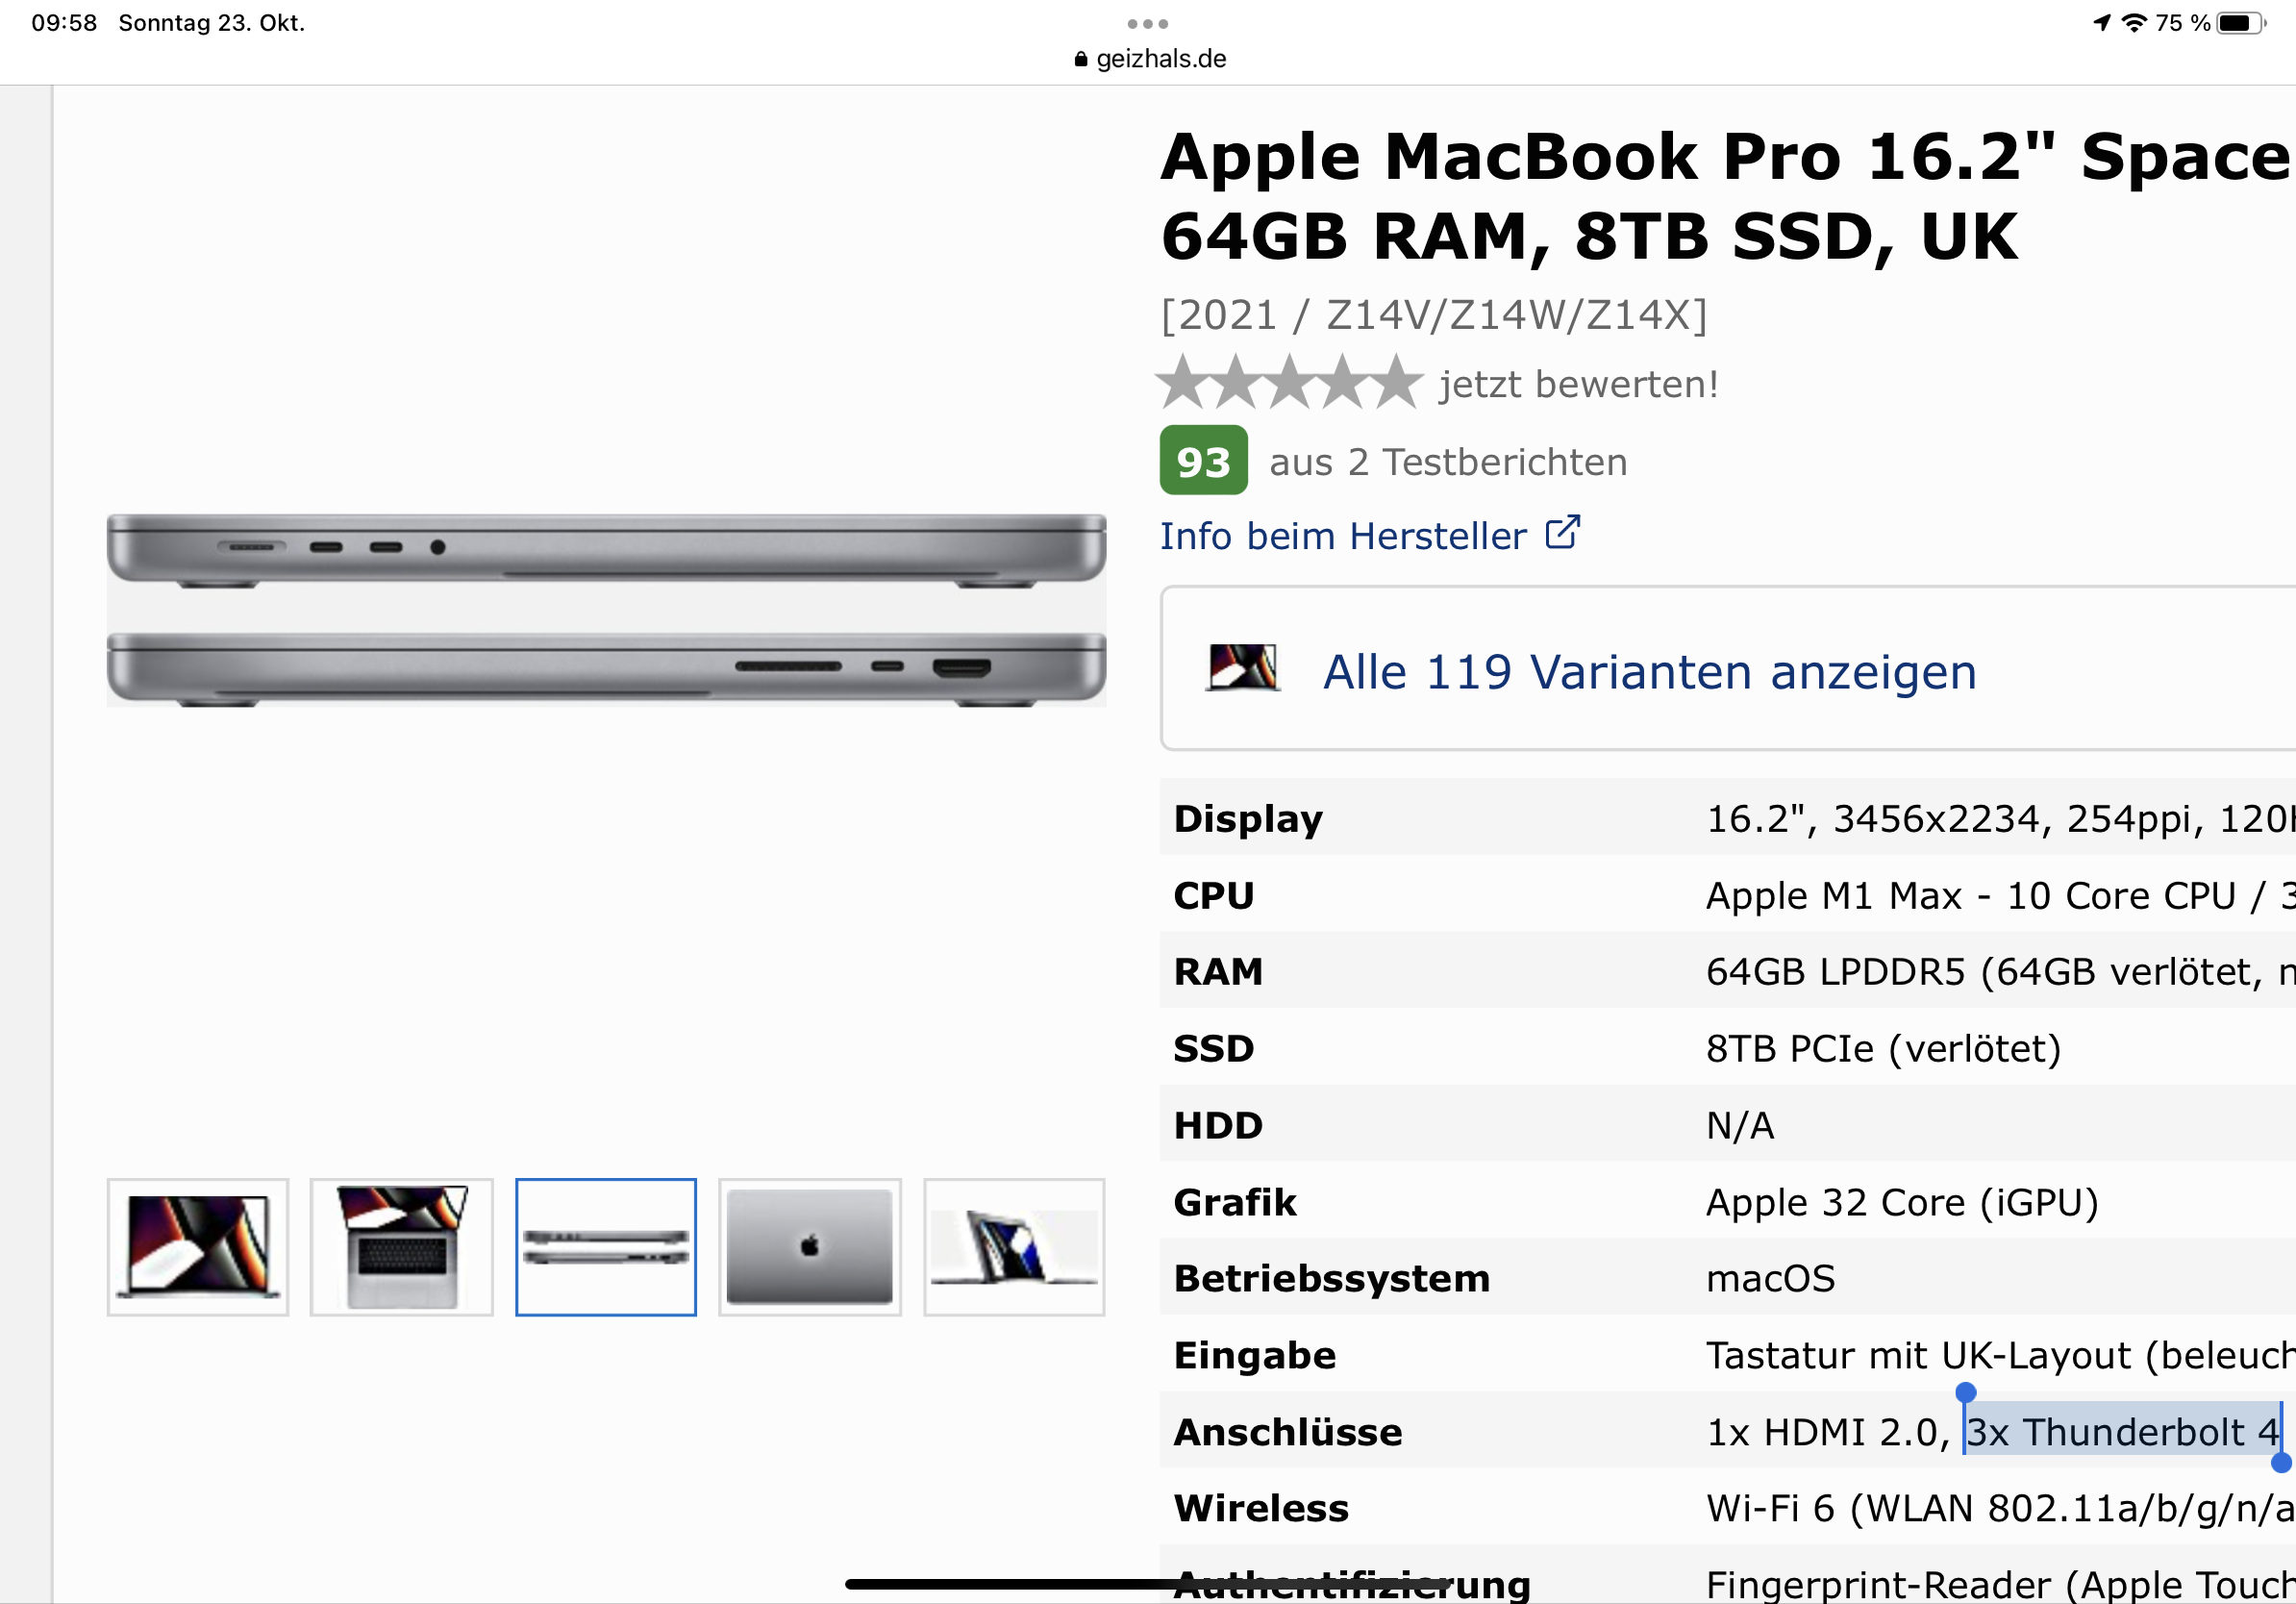Tap the three dots multitasking icon
The width and height of the screenshot is (2296, 1604).
(1147, 24)
